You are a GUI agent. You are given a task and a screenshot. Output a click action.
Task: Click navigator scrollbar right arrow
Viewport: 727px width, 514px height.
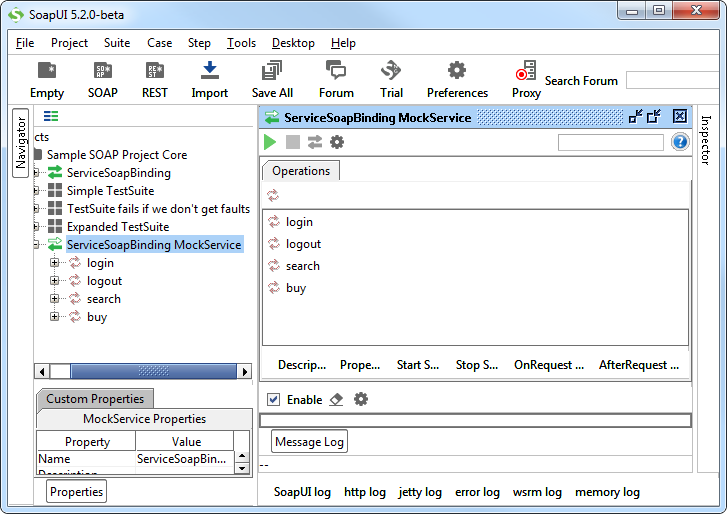coord(244,371)
